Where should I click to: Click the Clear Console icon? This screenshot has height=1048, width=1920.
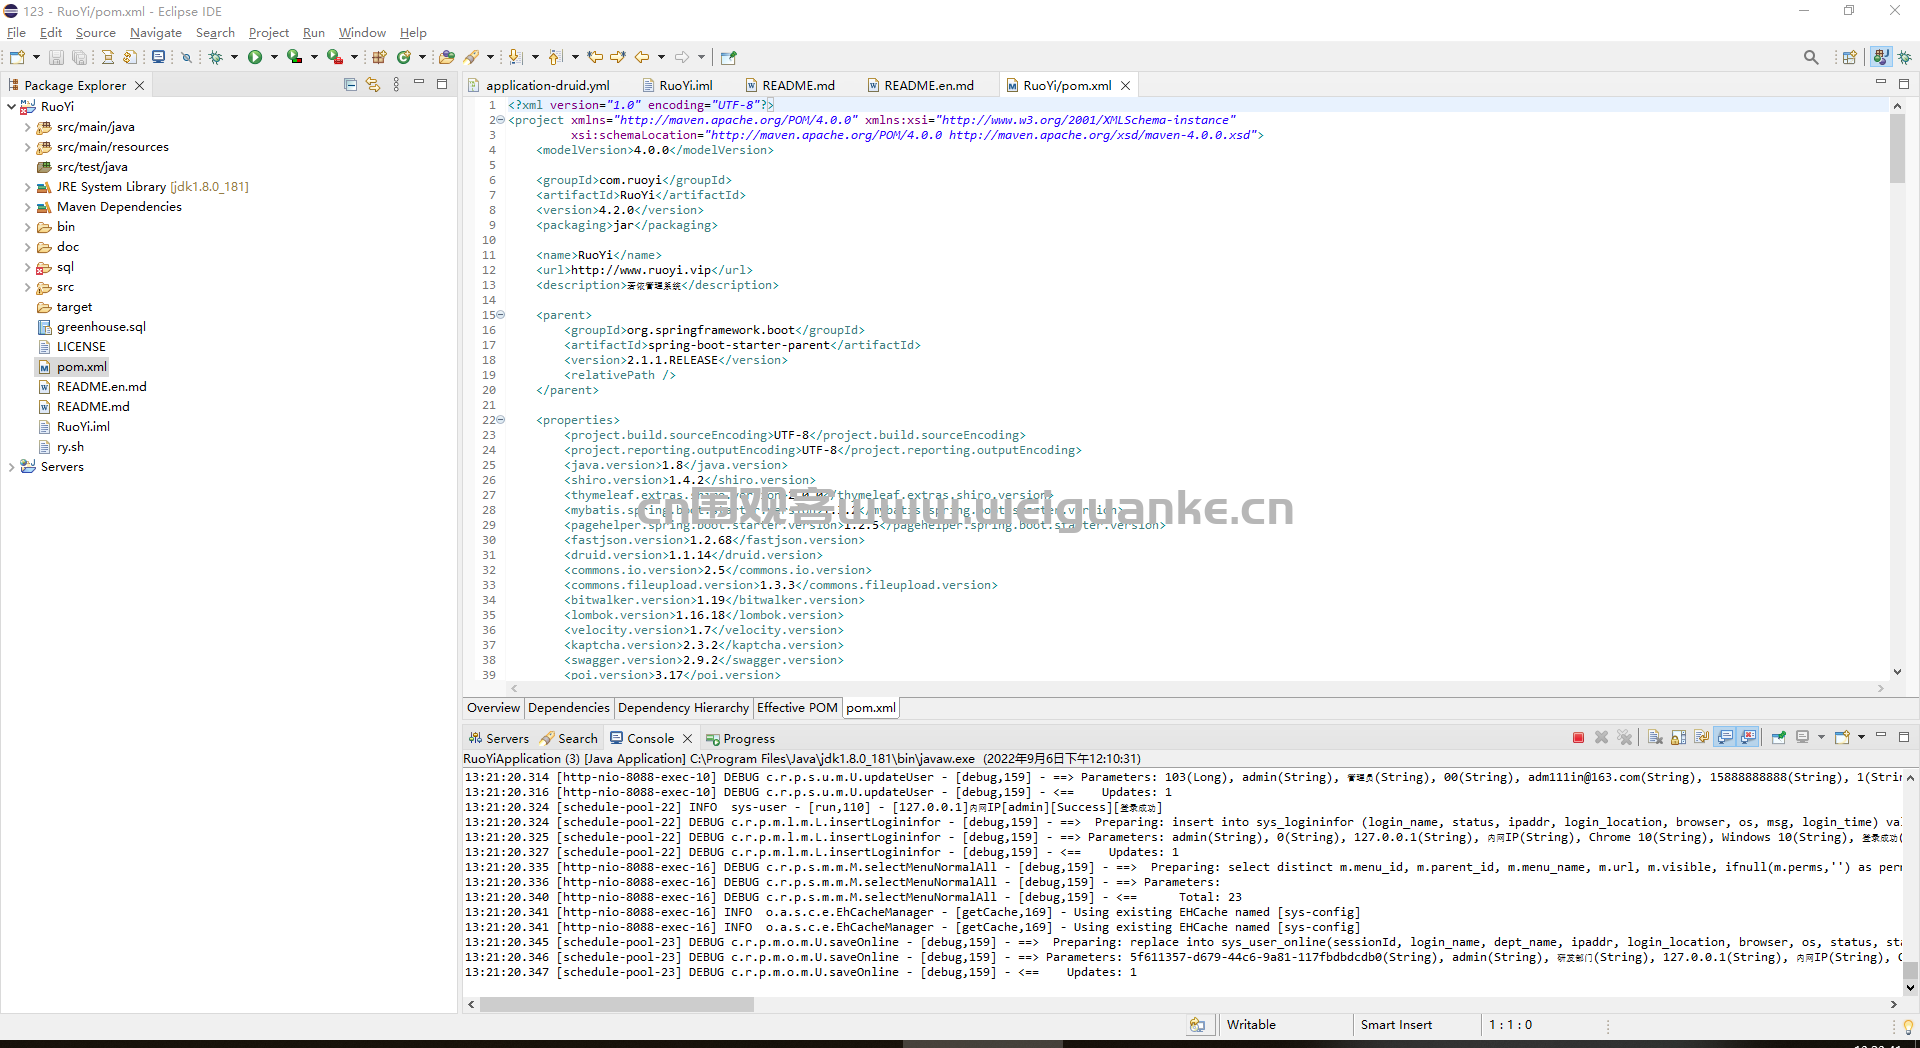coord(1655,738)
